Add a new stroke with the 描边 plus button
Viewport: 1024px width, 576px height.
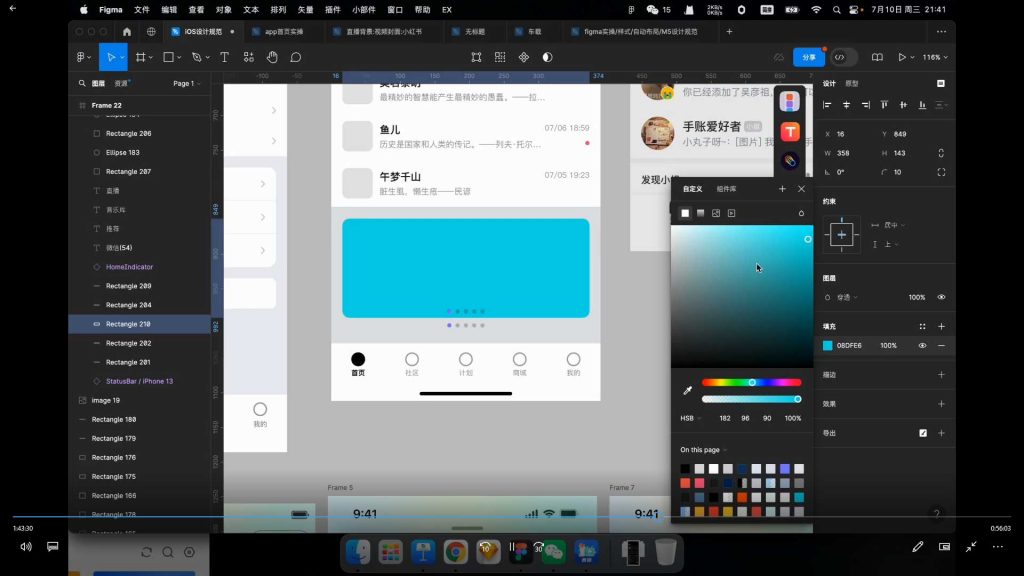pyautogui.click(x=941, y=374)
